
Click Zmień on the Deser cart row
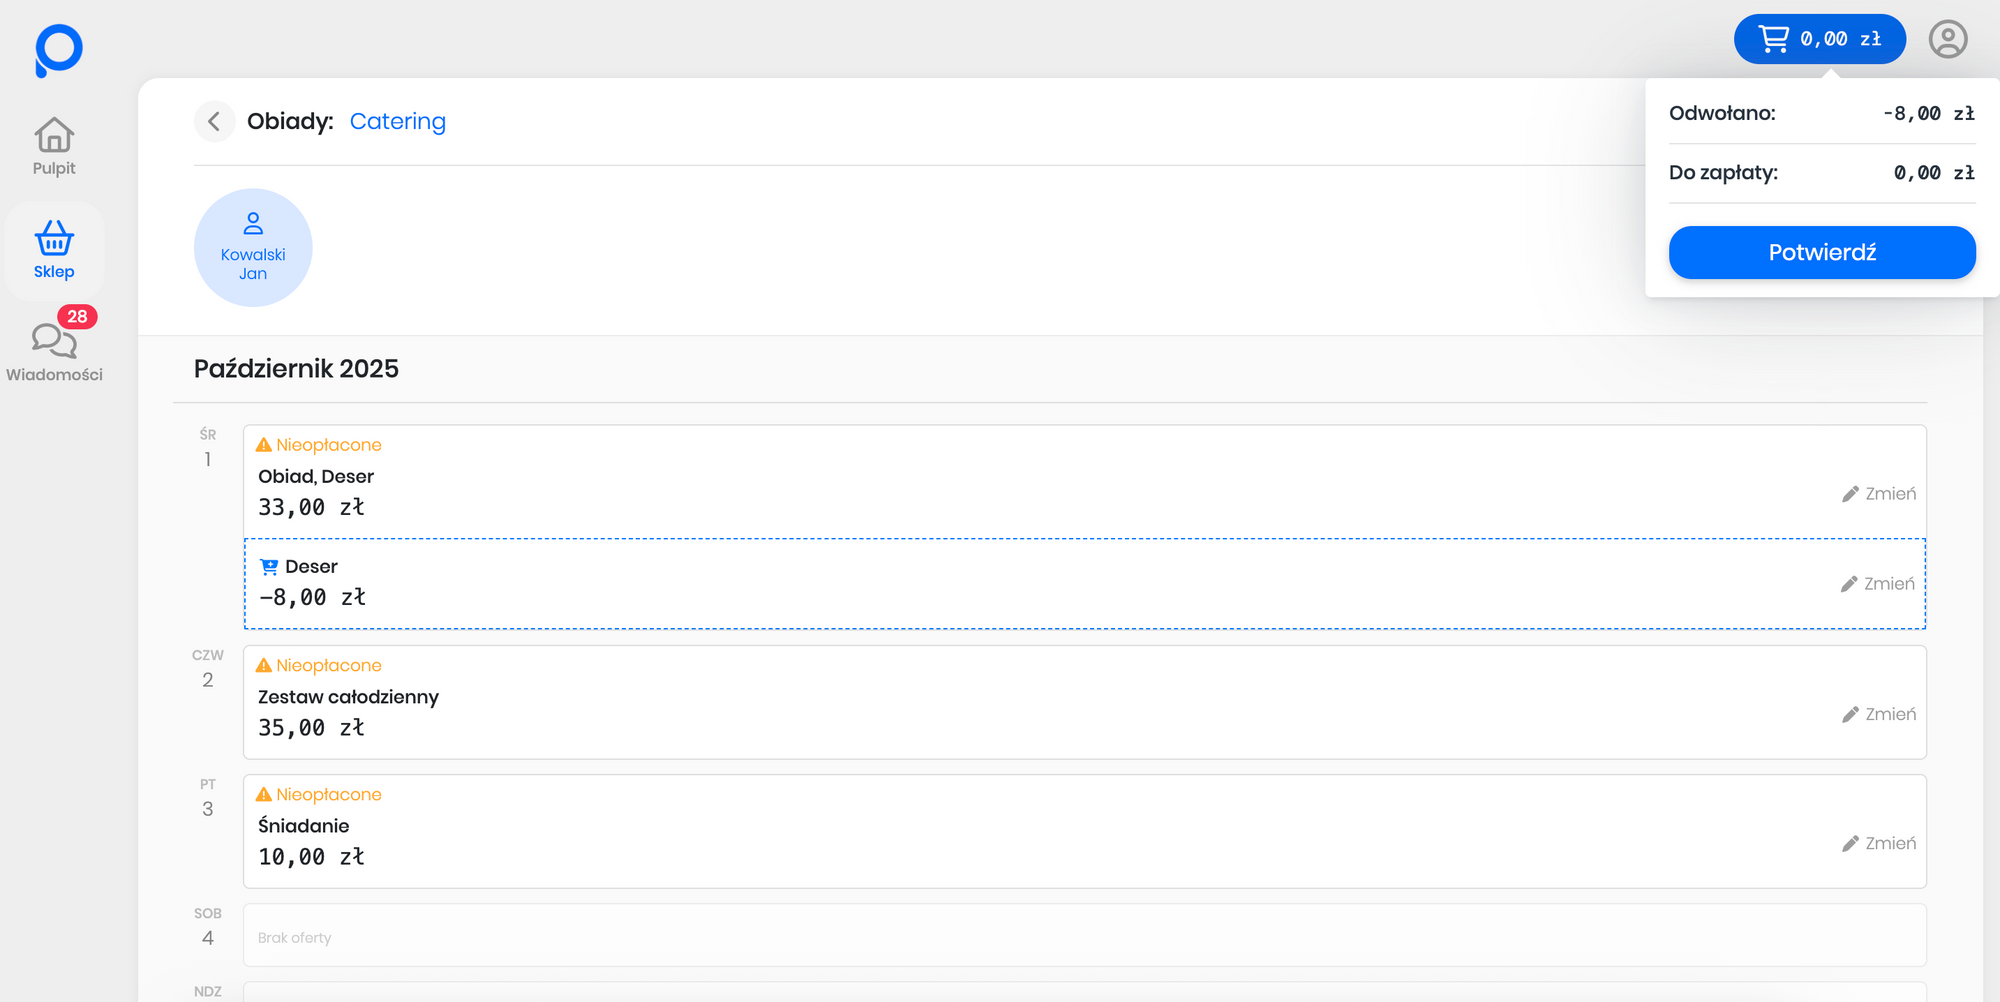coord(1878,584)
